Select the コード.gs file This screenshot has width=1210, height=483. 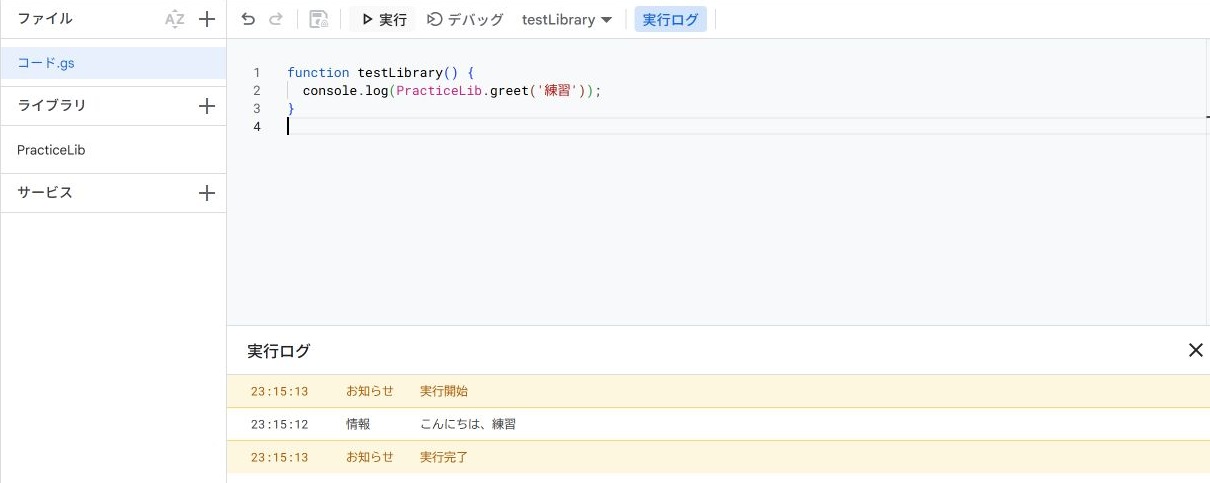click(x=113, y=62)
